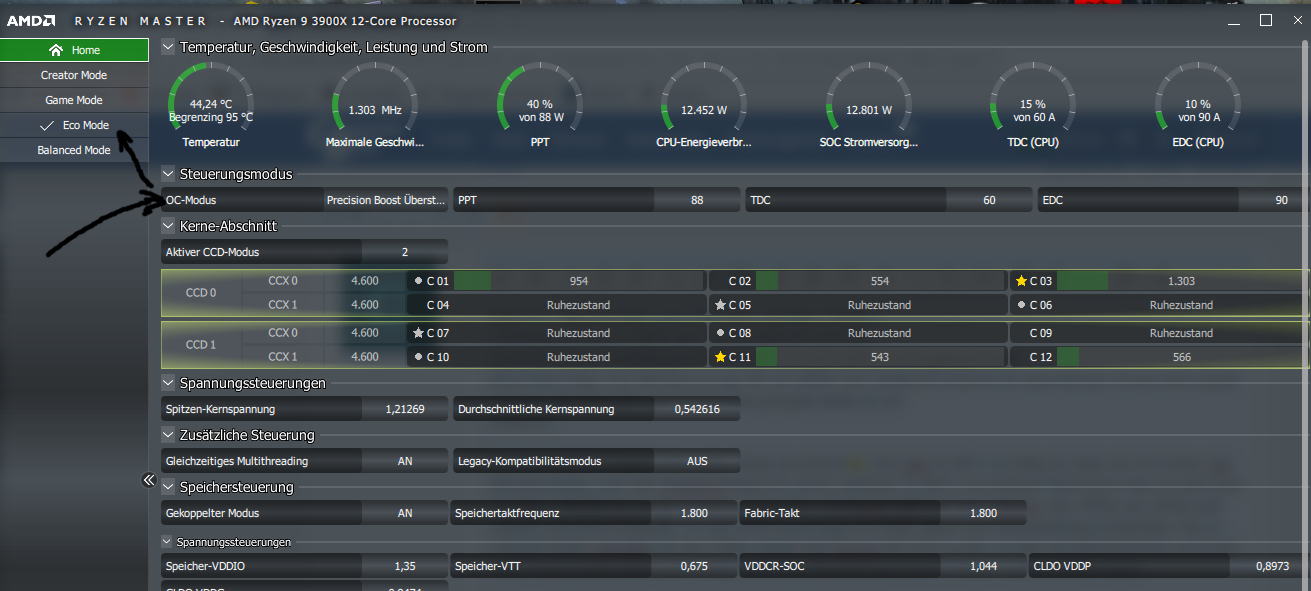The width and height of the screenshot is (1311, 591).
Task: Switch to Game Mode profile
Action: [x=74, y=100]
